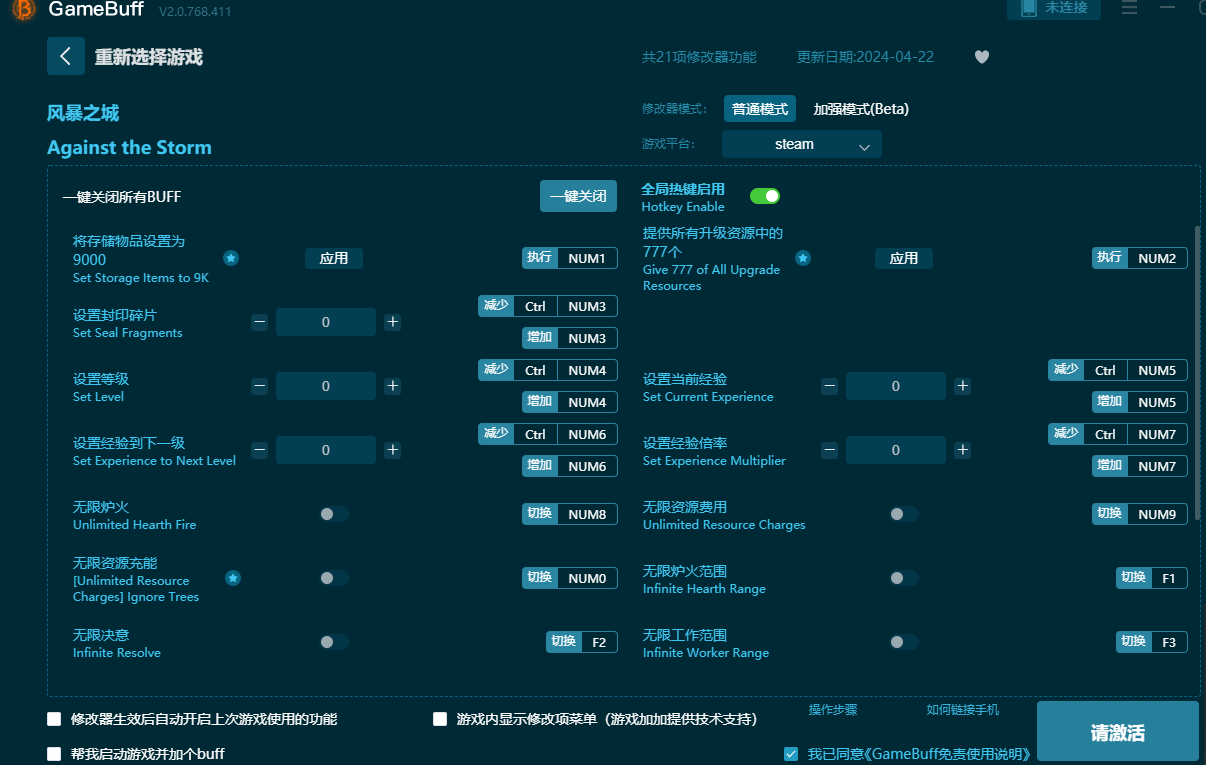The height and width of the screenshot is (765, 1206).
Task: Click the back arrow beside 重新选择游戏
Action: (65, 56)
